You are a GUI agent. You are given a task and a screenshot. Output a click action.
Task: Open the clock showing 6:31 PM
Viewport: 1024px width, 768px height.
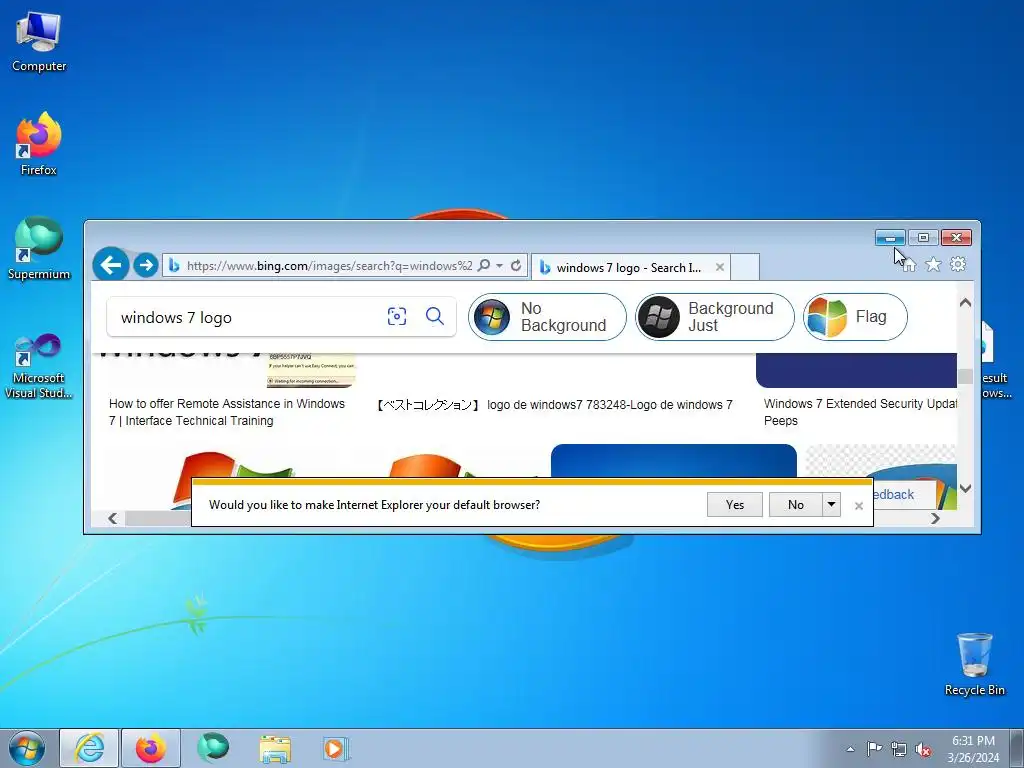973,749
